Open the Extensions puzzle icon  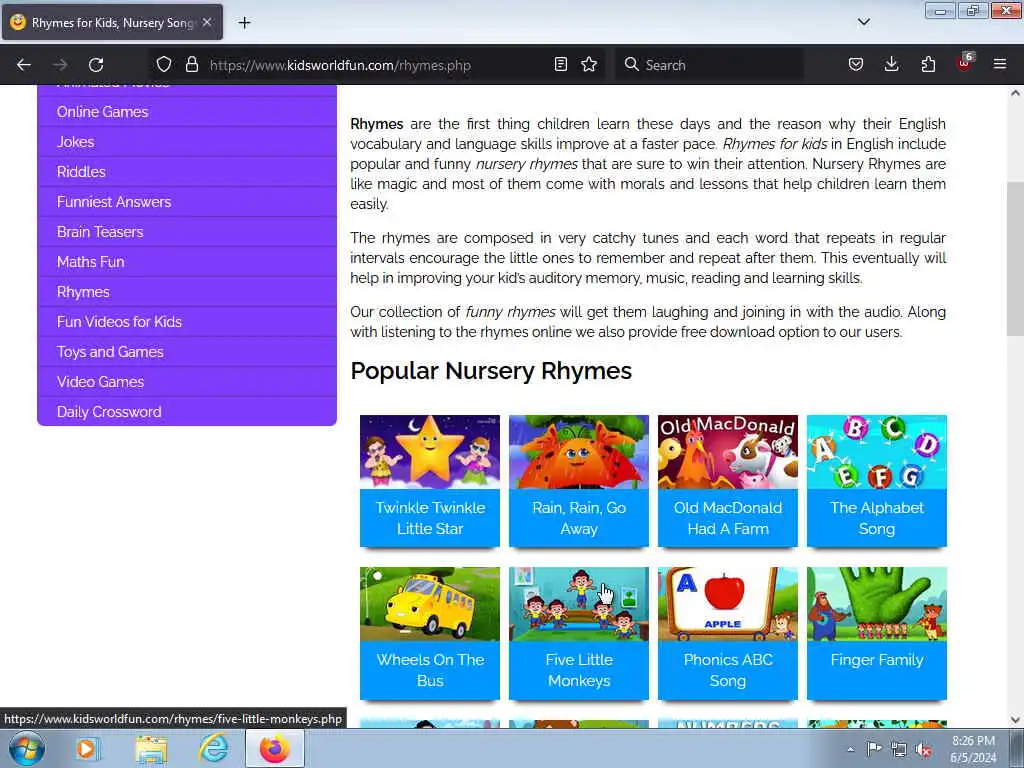(x=928, y=65)
